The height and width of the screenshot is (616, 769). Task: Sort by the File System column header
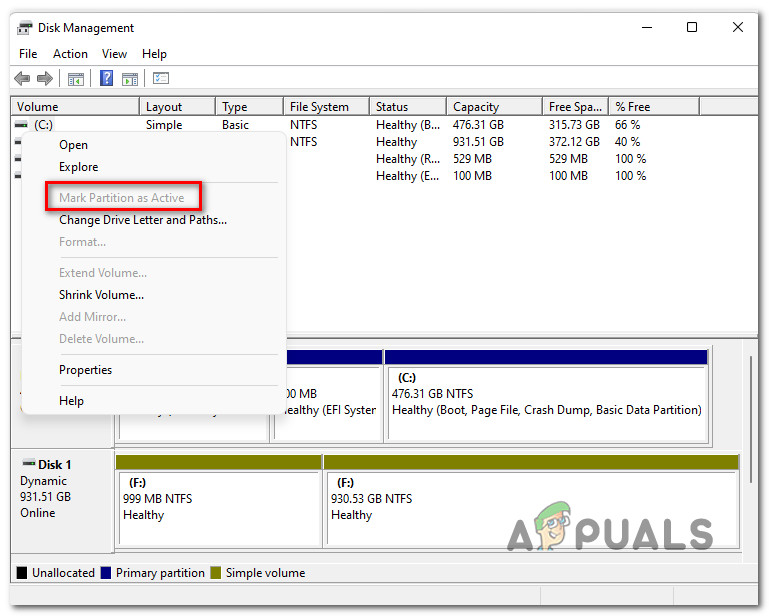319,107
